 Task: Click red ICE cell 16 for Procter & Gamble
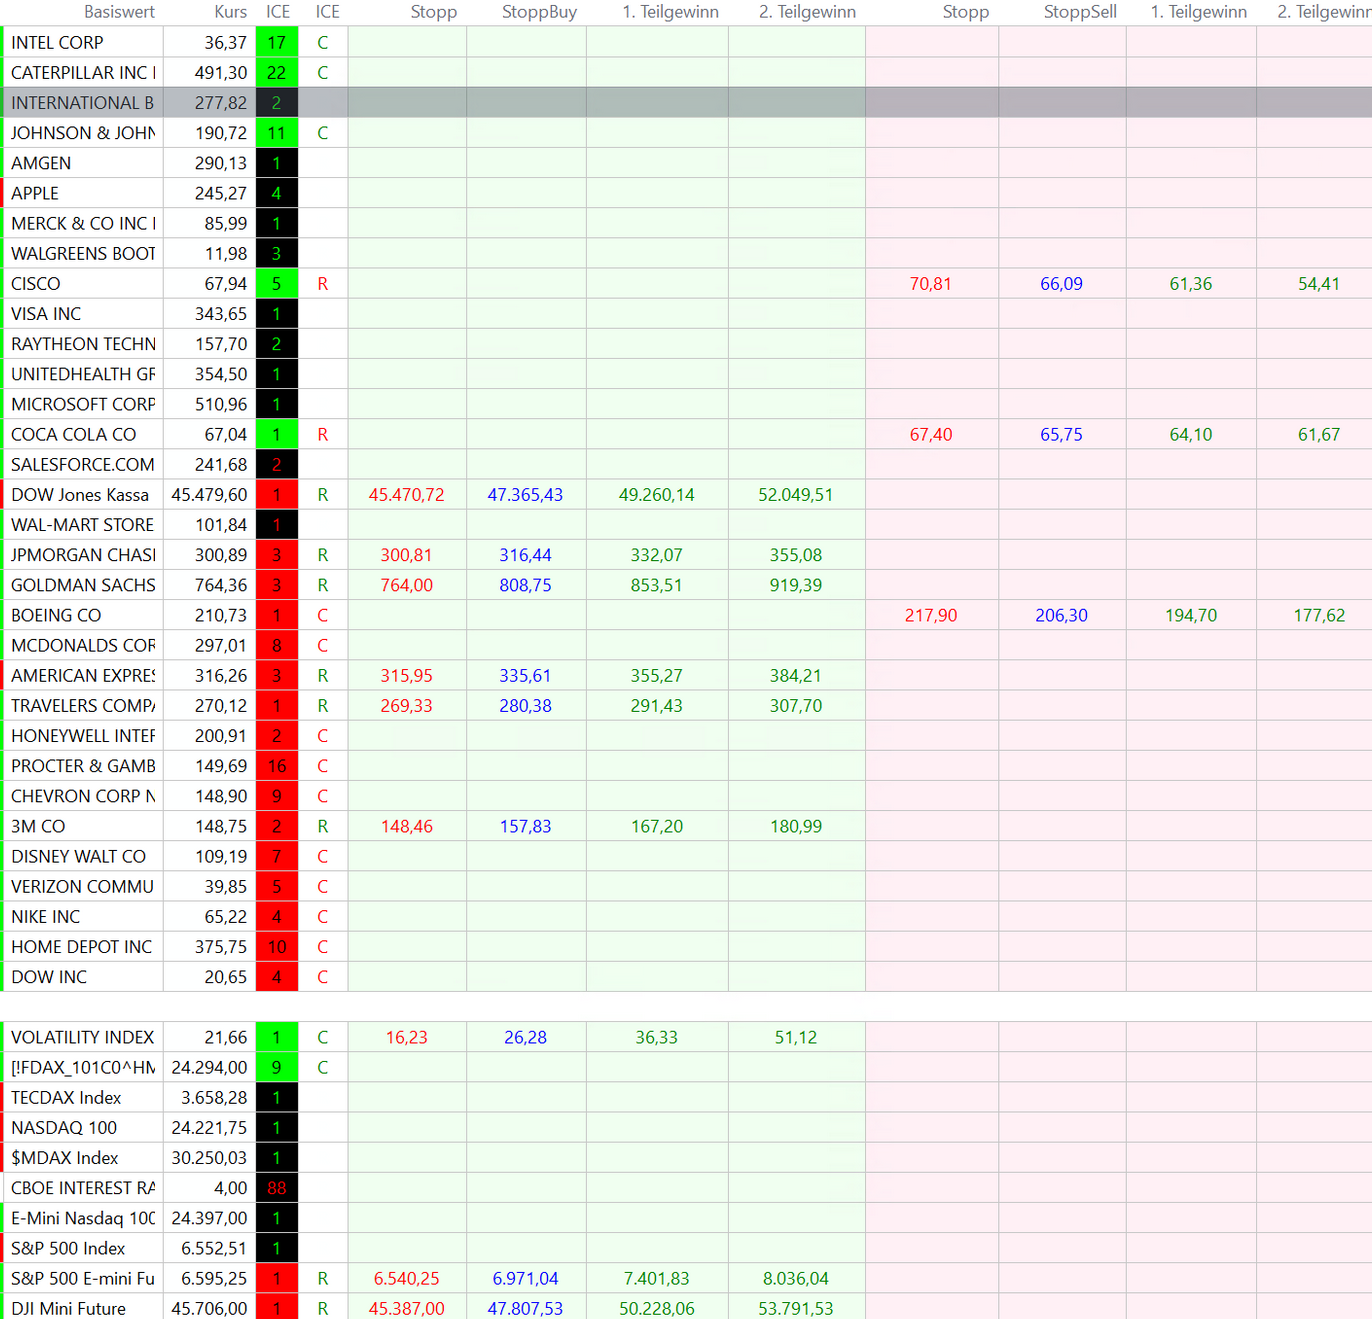pyautogui.click(x=277, y=766)
